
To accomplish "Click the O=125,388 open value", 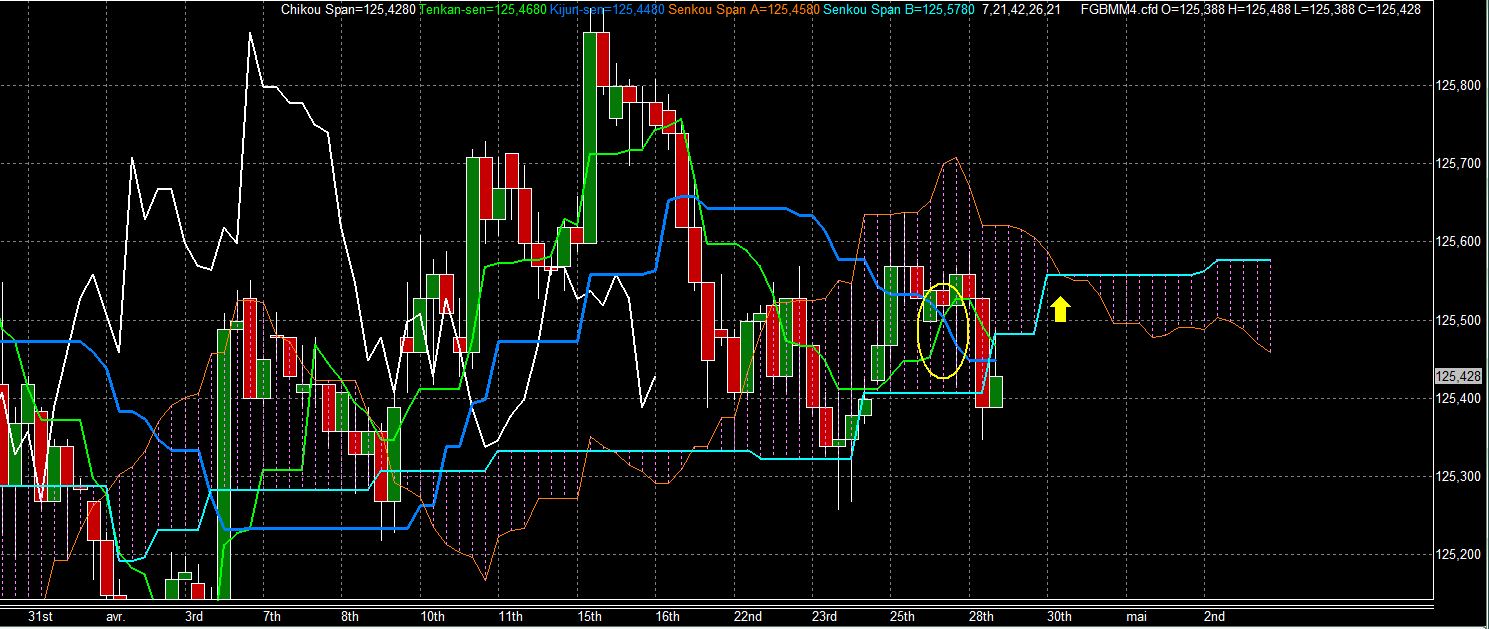I will coord(1195,9).
